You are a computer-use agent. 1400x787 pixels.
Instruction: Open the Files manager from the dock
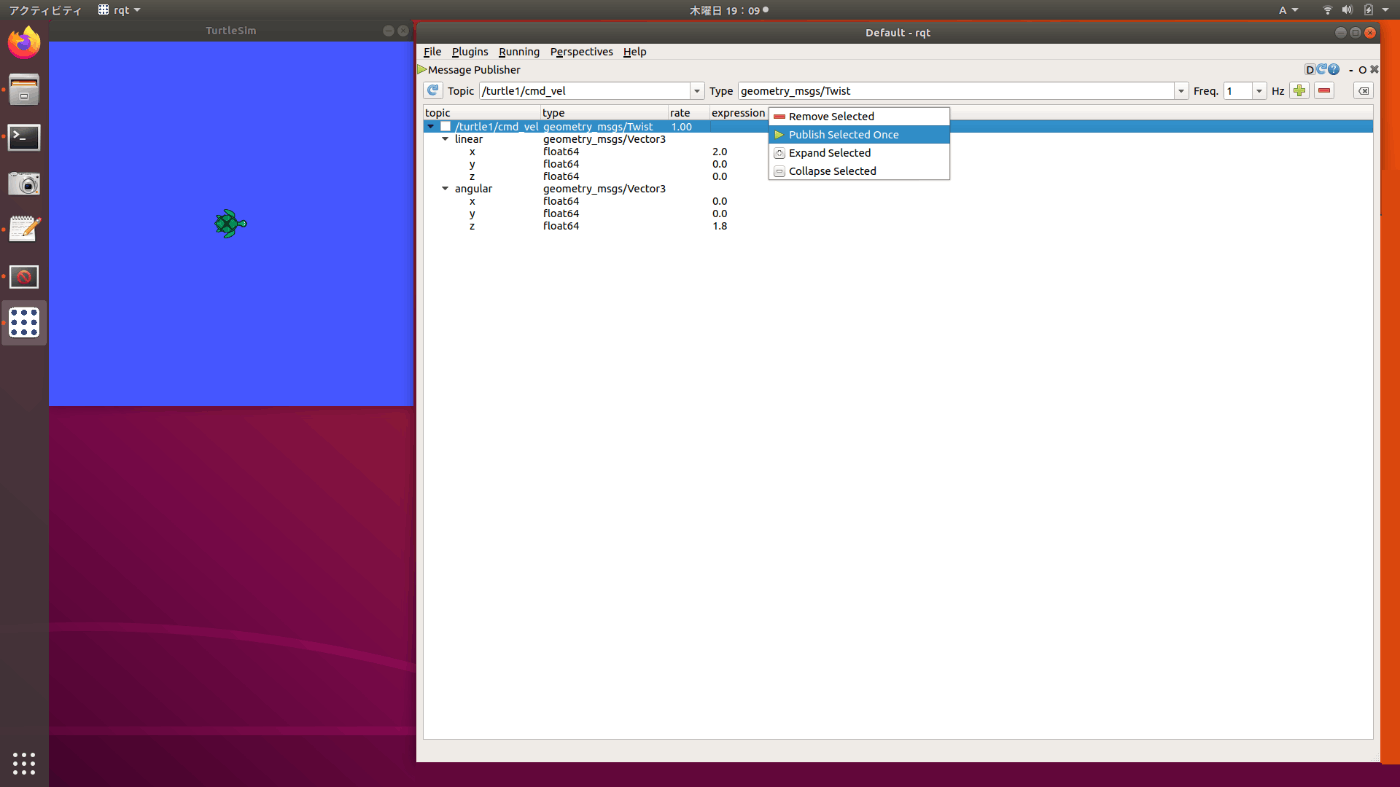[24, 90]
